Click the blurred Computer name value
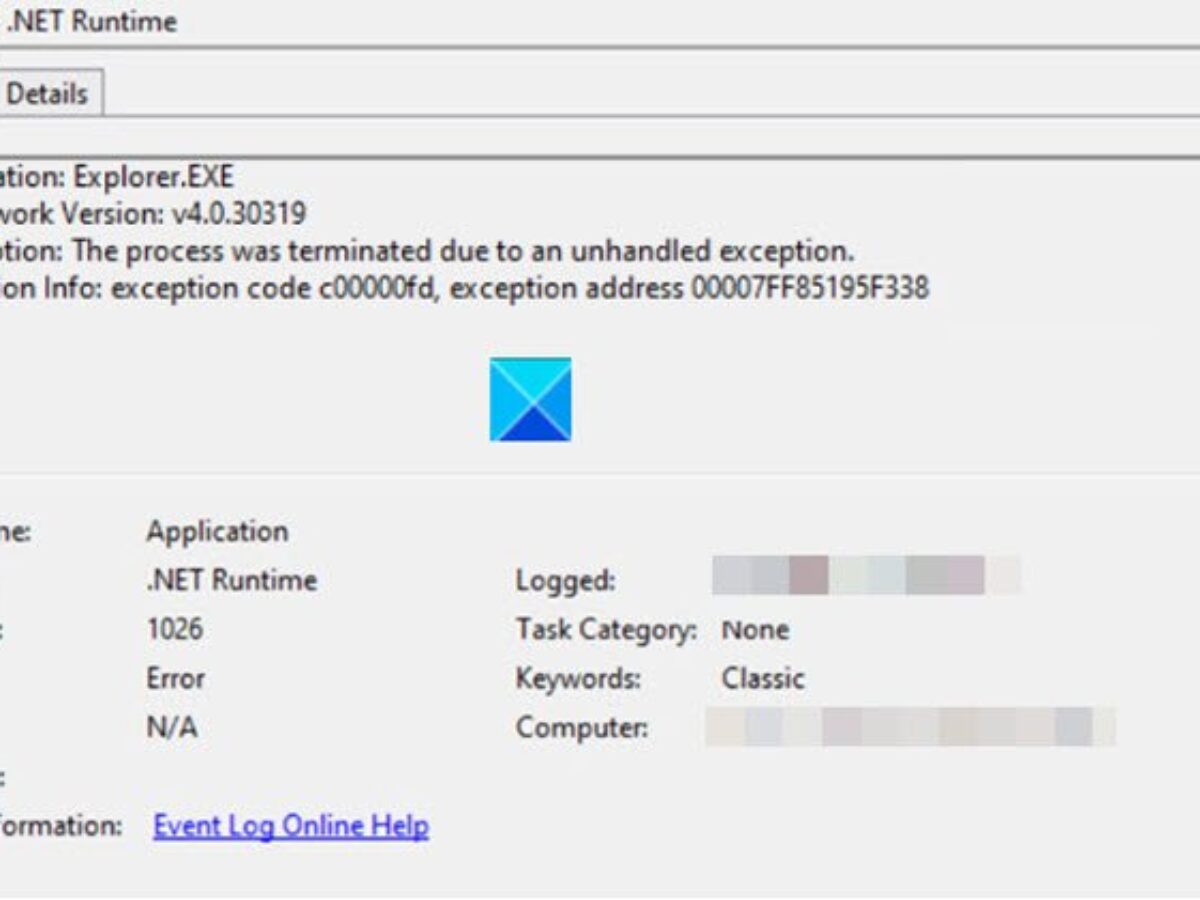Viewport: 1200px width, 900px height. coord(910,727)
